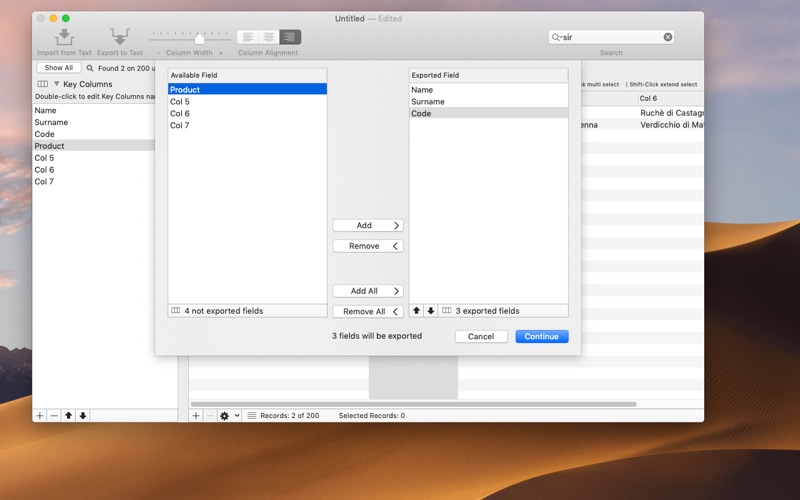This screenshot has height=500, width=800.
Task: Open the gear action menu
Action: click(225, 415)
